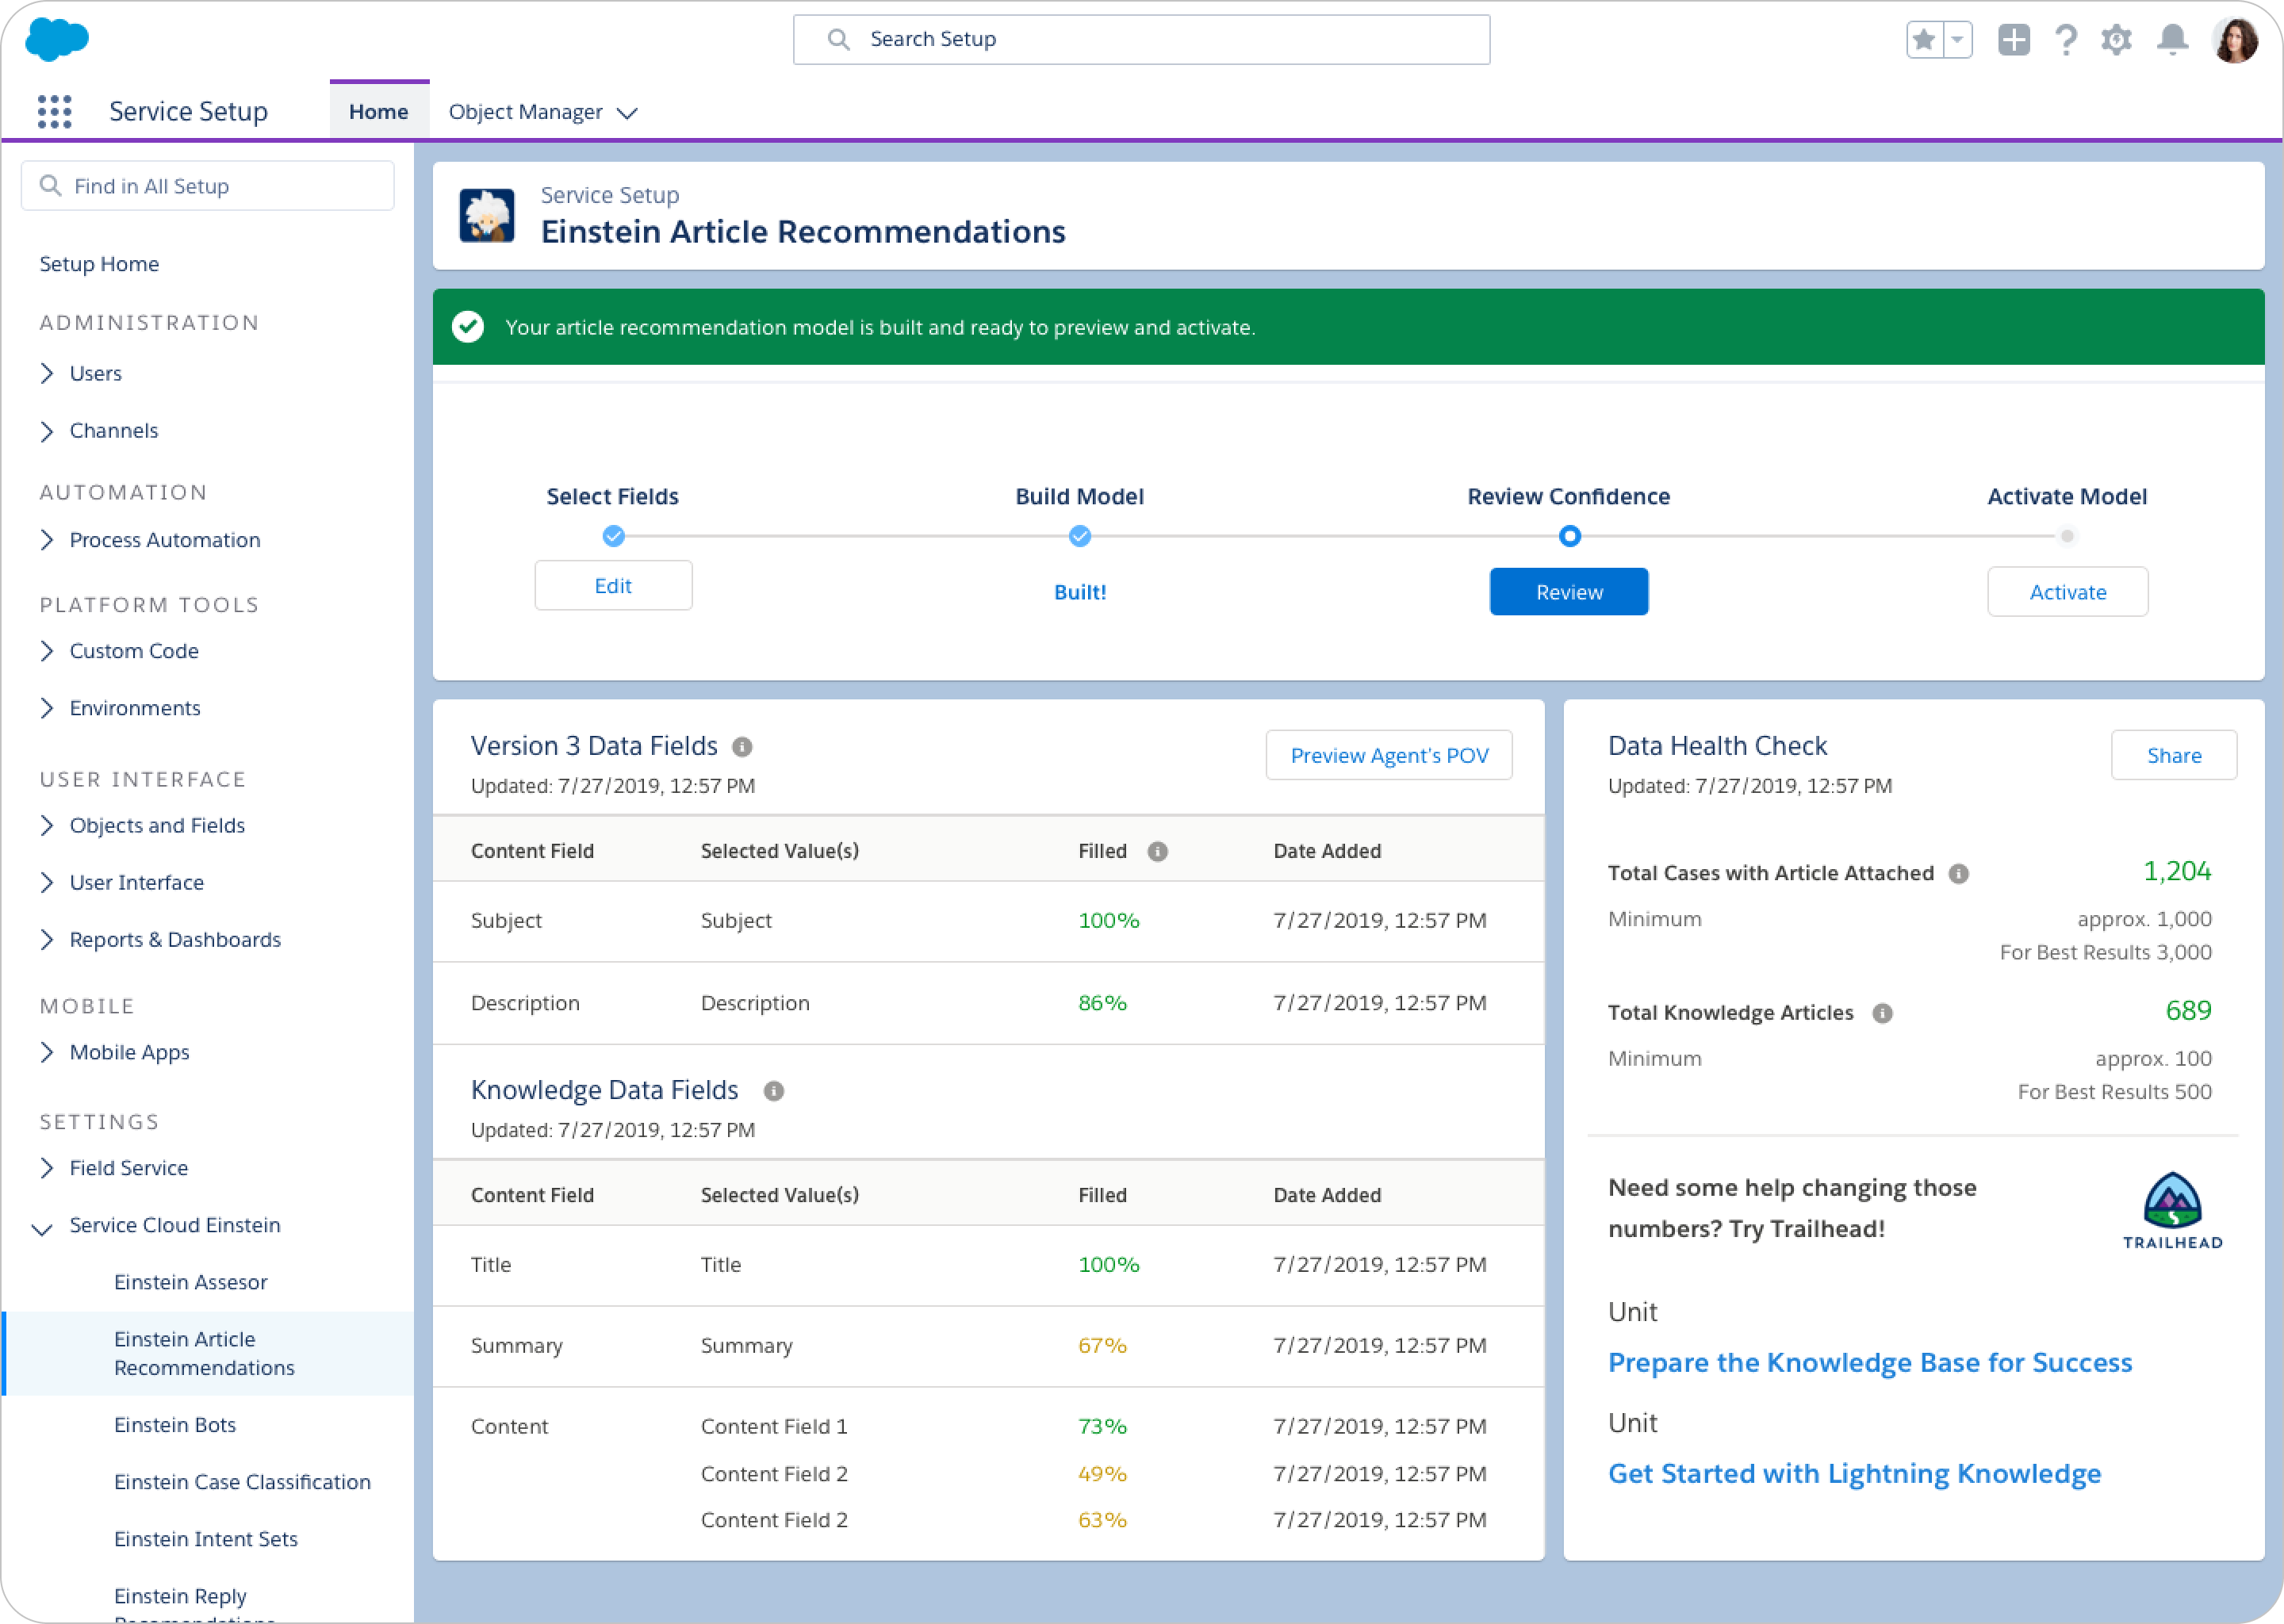This screenshot has width=2284, height=1624.
Task: Click the 49% Content Field 2 value
Action: [1102, 1474]
